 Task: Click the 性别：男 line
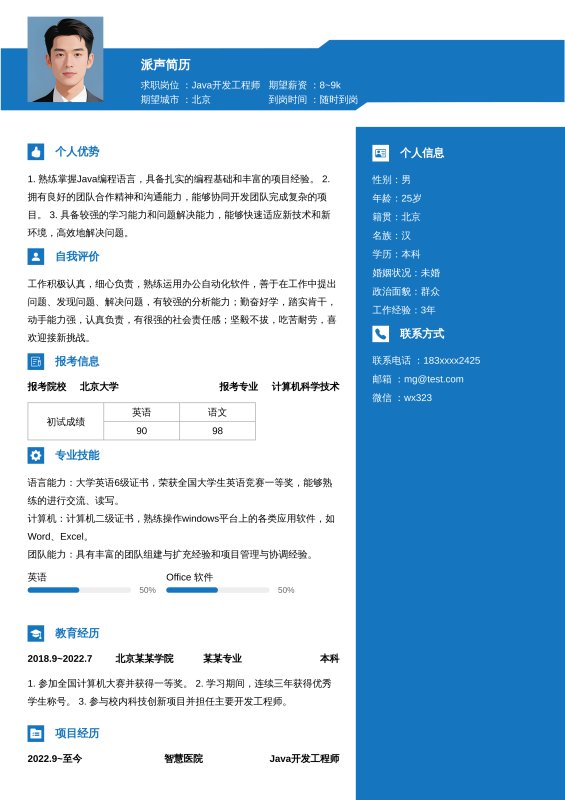391,180
